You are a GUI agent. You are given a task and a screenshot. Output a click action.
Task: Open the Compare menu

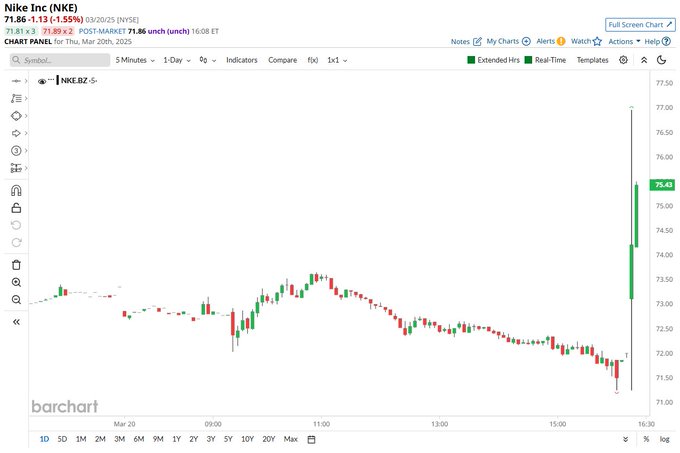[282, 60]
